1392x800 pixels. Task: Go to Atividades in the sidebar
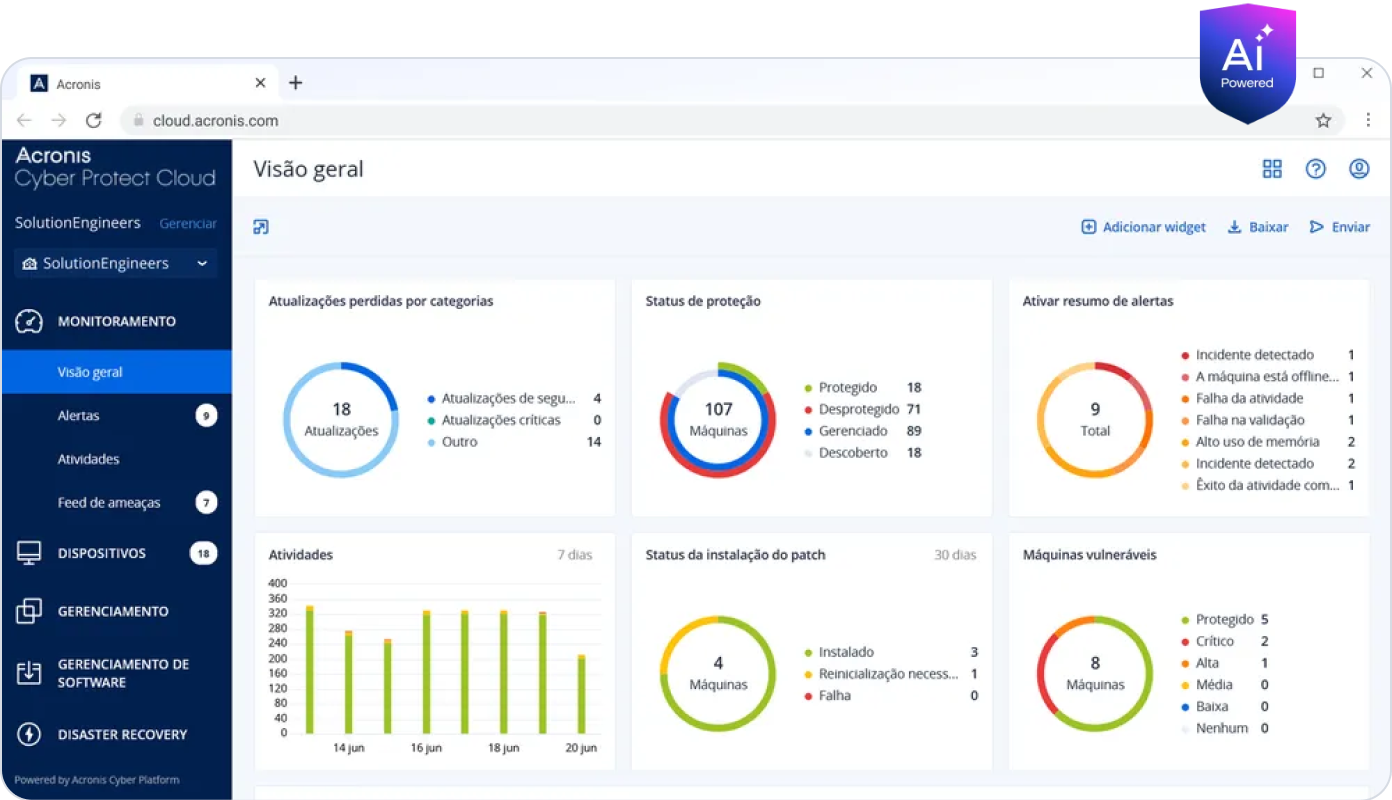[x=88, y=459]
